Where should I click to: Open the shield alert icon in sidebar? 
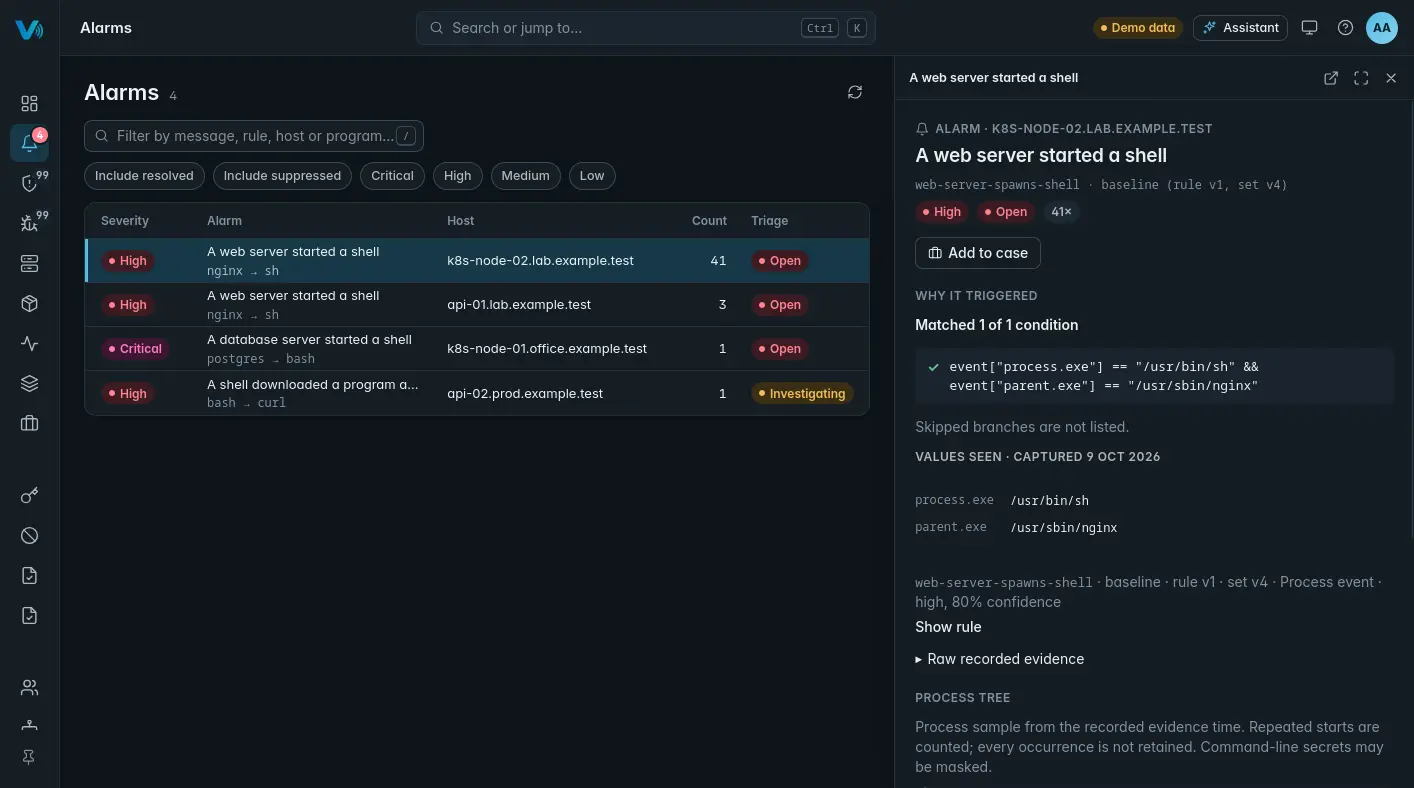[x=29, y=183]
